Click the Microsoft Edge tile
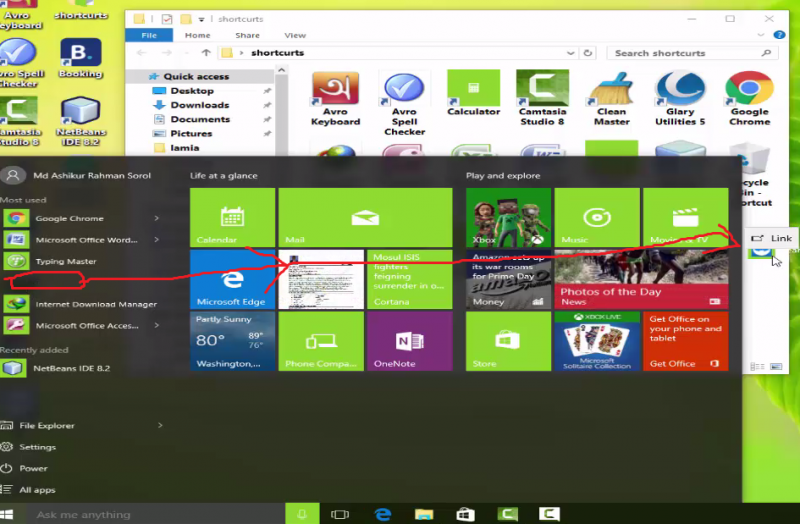Viewport: 800px width, 524px height. [x=232, y=278]
